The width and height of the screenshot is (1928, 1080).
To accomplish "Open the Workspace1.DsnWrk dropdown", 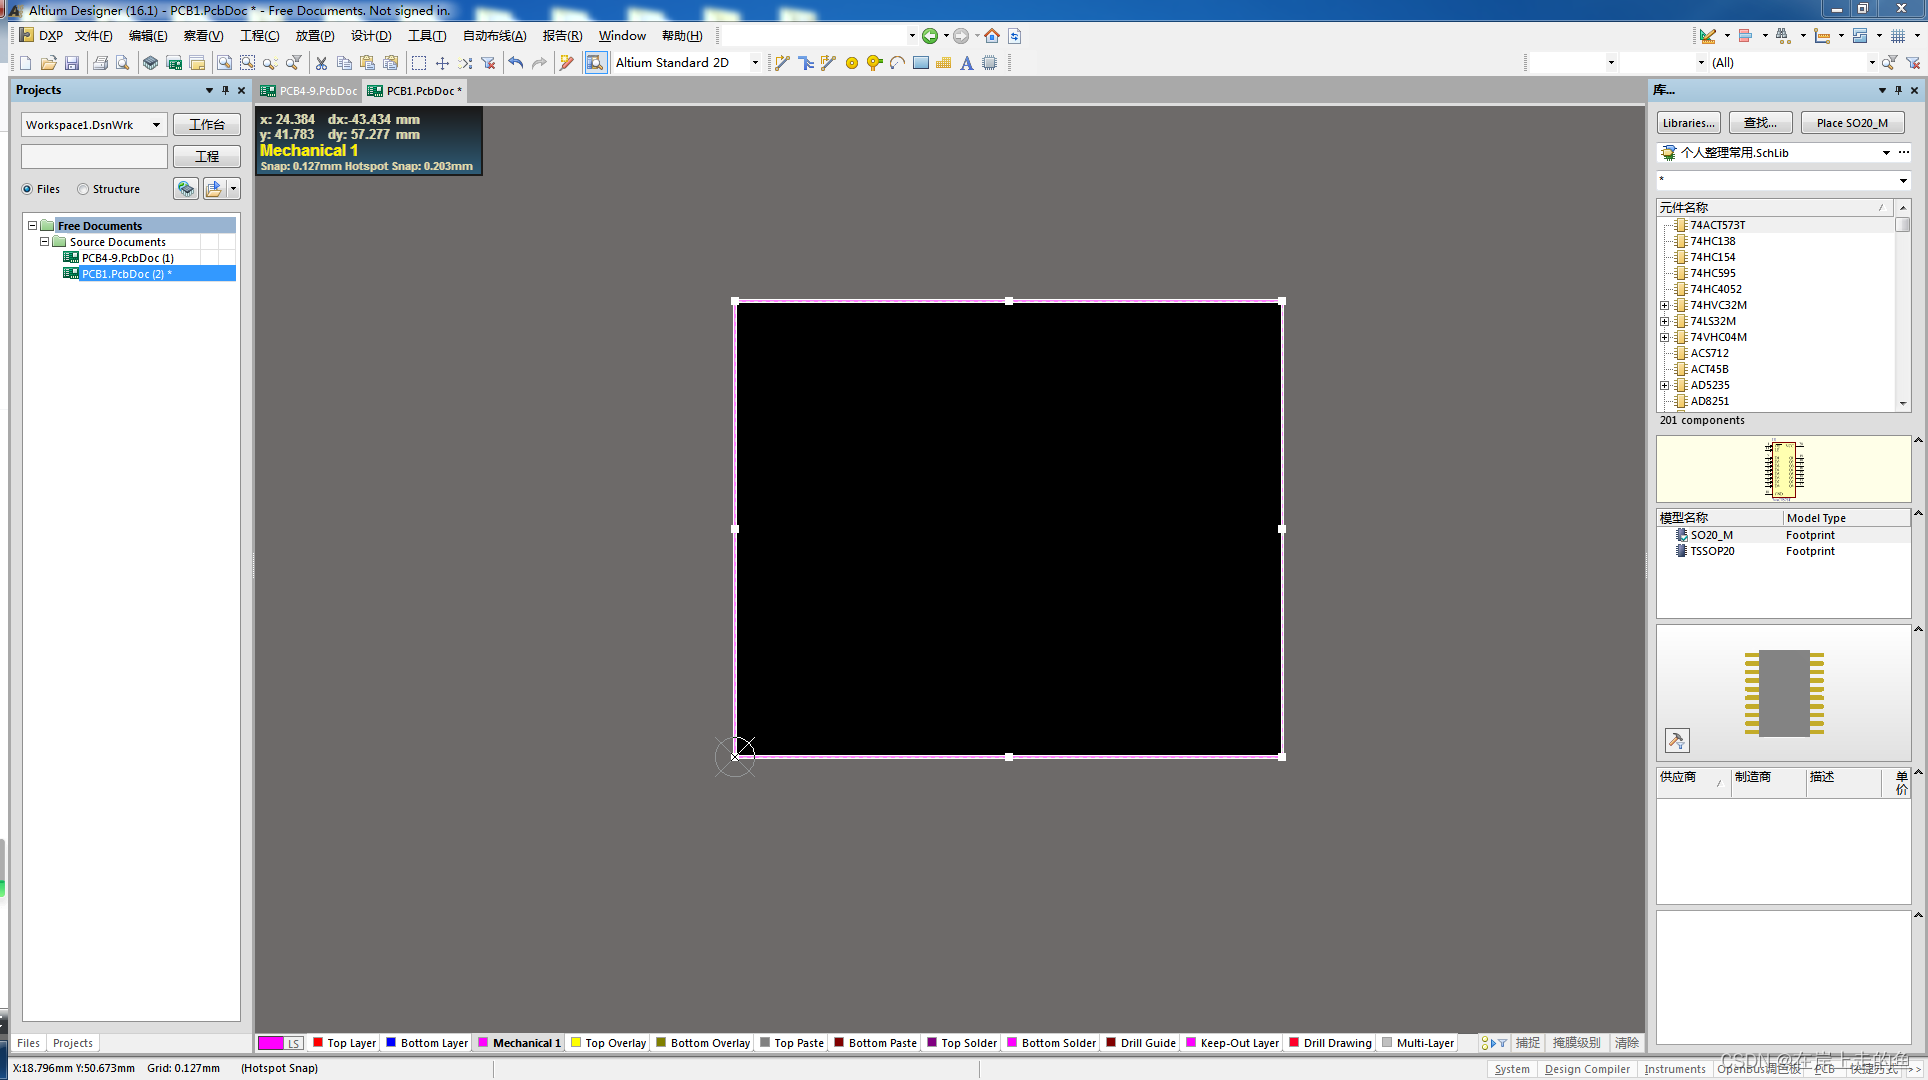I will [x=156, y=125].
